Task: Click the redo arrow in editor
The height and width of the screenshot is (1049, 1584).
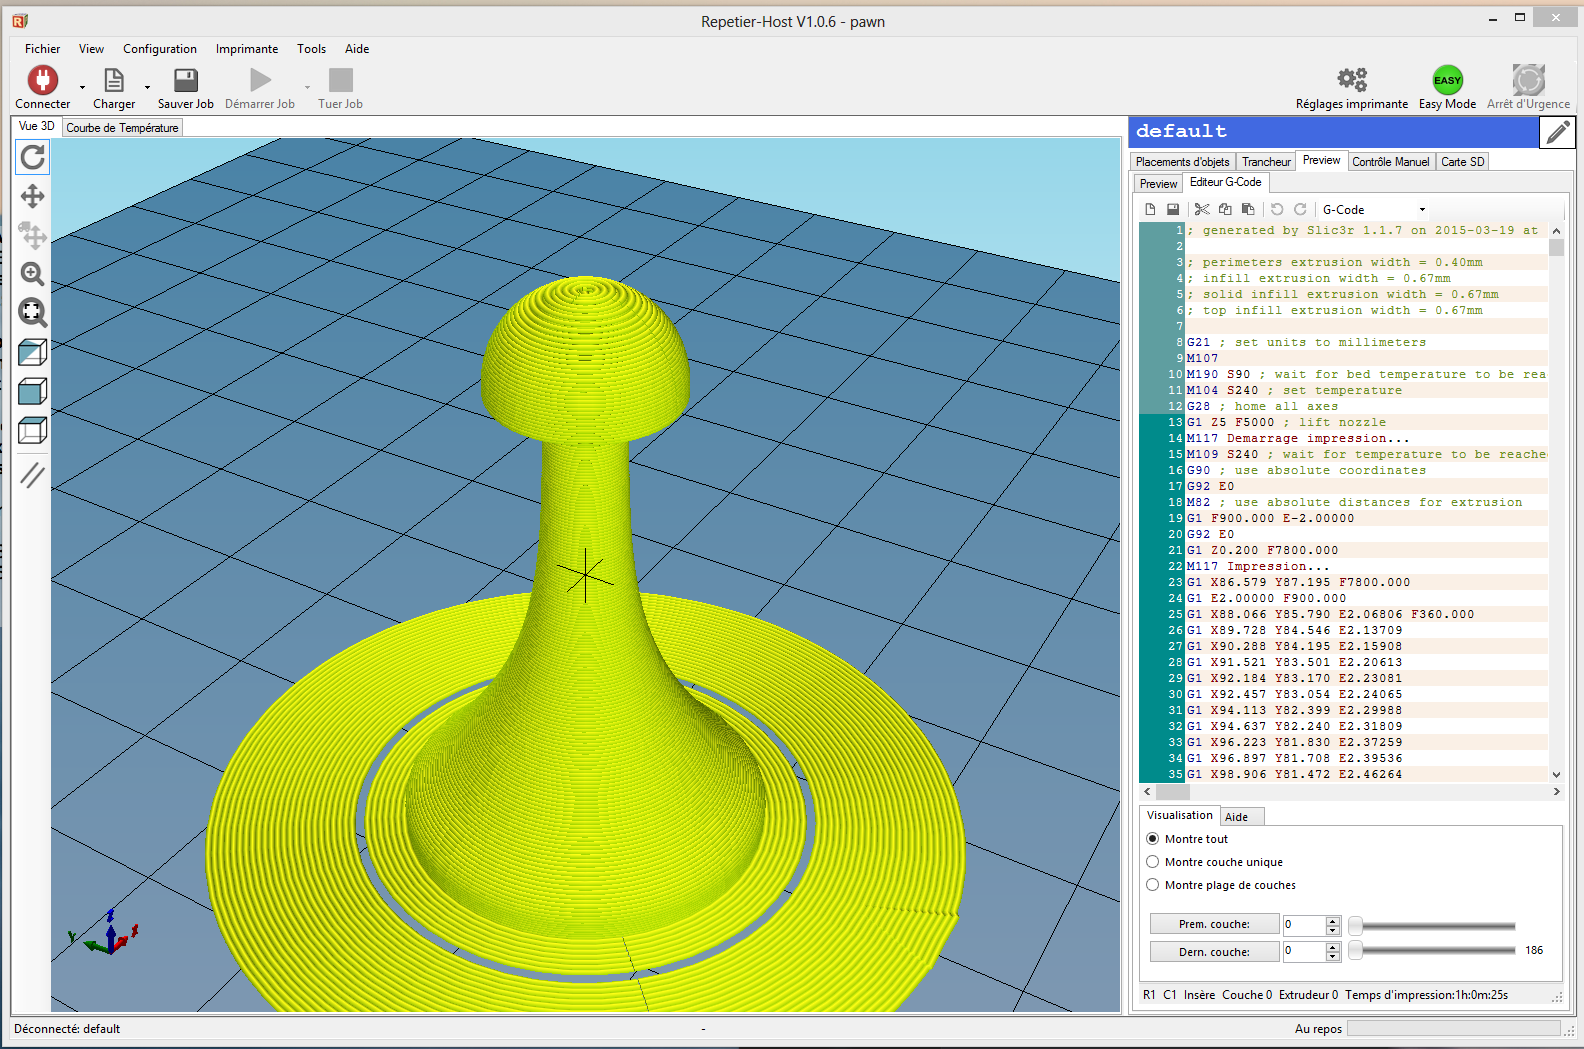Action: pos(1300,209)
